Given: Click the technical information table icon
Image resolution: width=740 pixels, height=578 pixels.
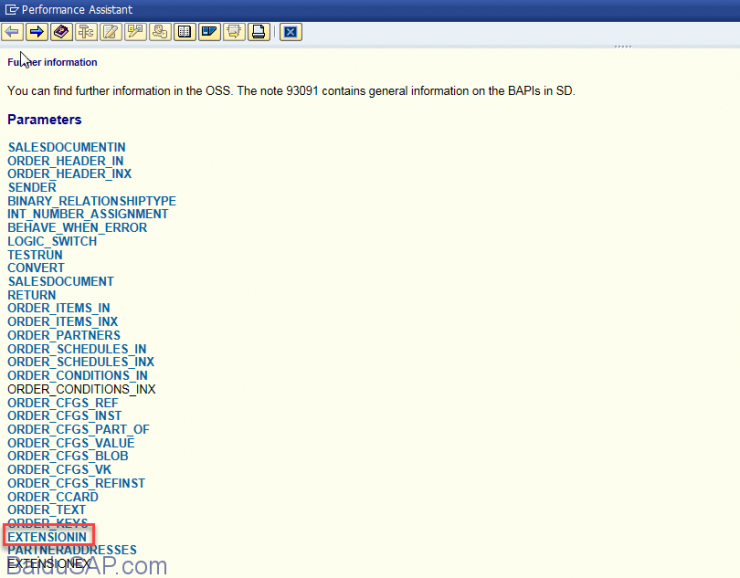Looking at the screenshot, I should tap(184, 32).
